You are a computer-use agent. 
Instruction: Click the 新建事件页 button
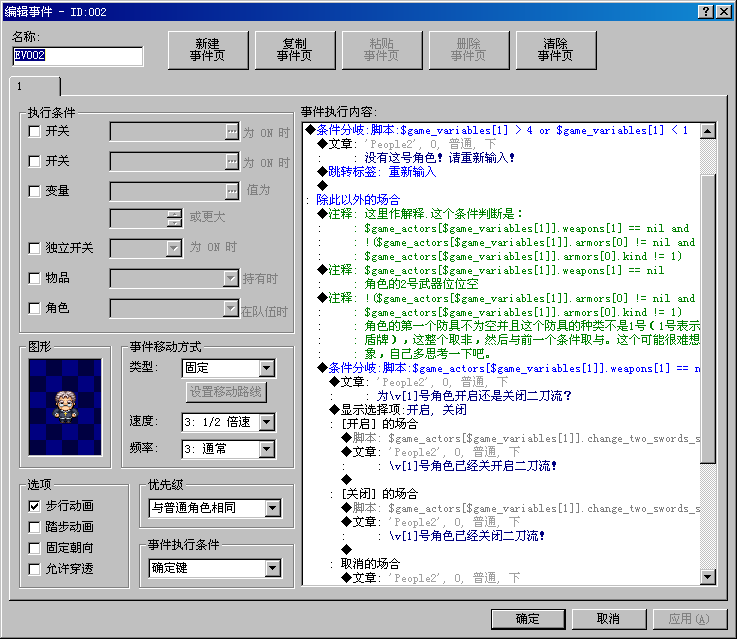pyautogui.click(x=208, y=50)
